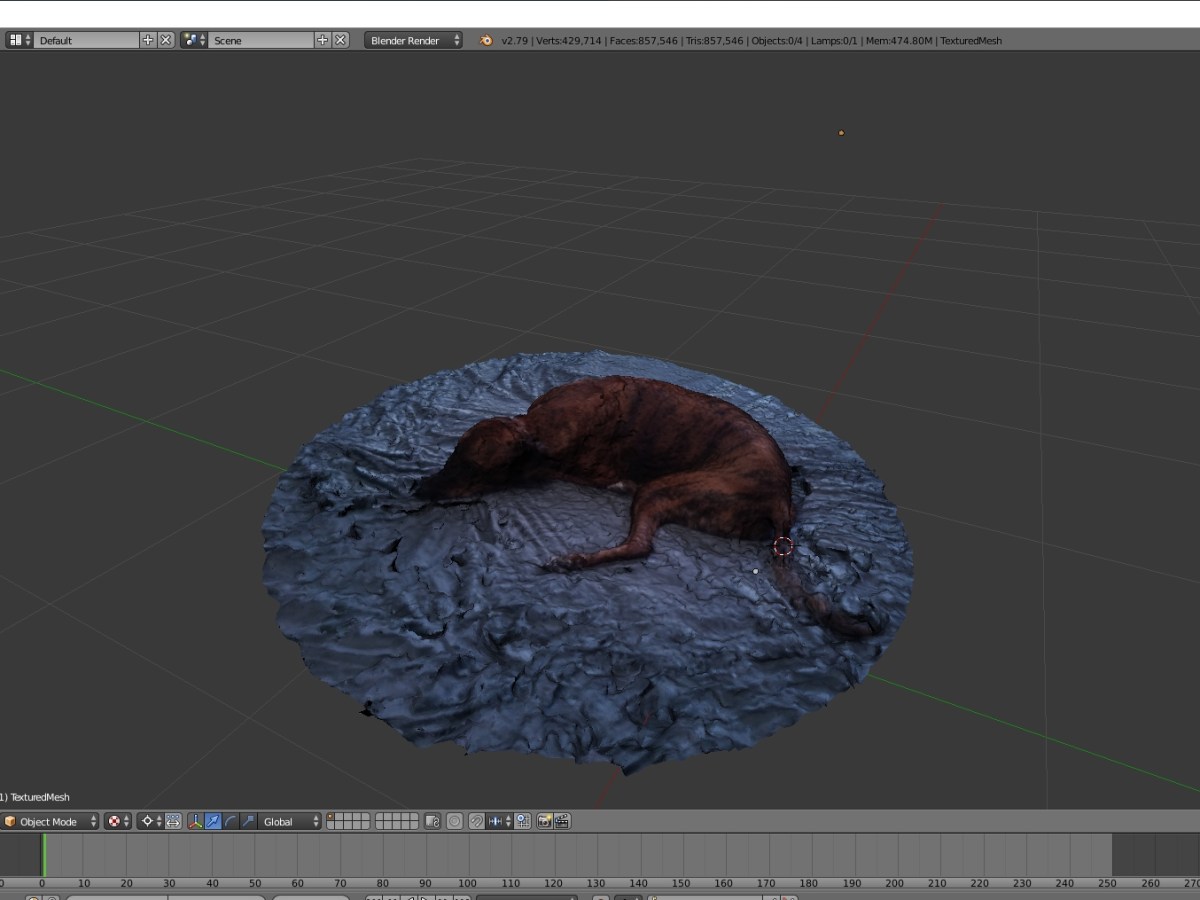Click the Blender logo icon in header
Screen dimensions: 1200x900
point(486,41)
